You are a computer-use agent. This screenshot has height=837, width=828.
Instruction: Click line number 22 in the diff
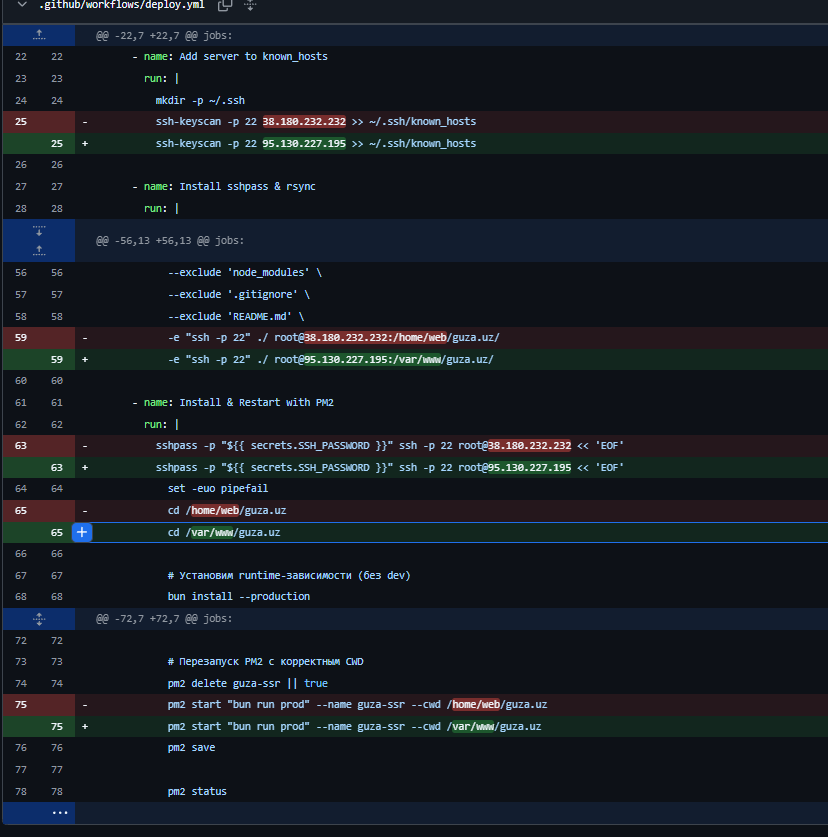tap(21, 56)
